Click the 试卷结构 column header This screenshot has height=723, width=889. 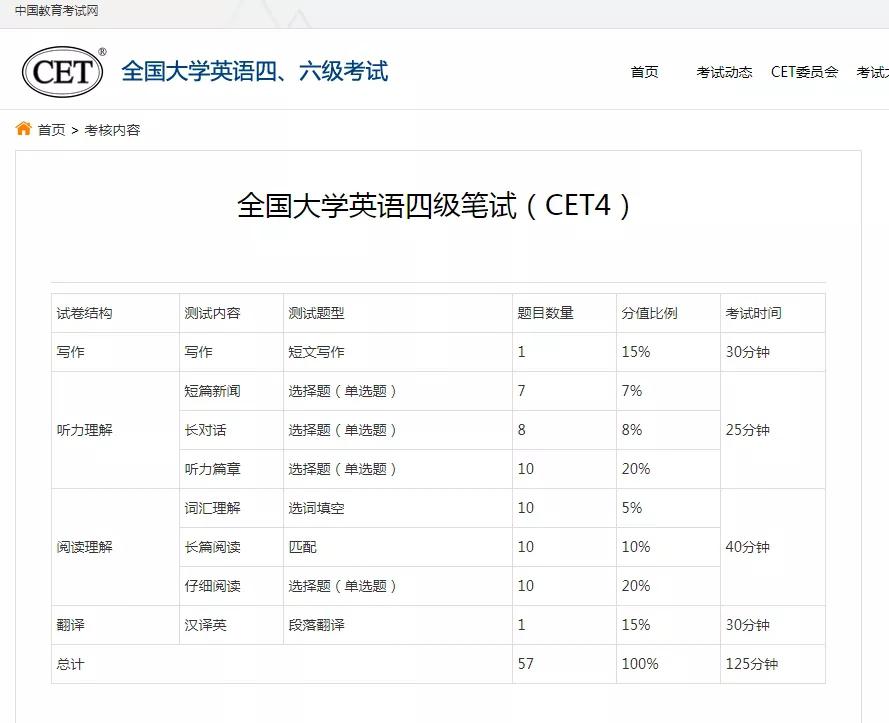coord(85,313)
